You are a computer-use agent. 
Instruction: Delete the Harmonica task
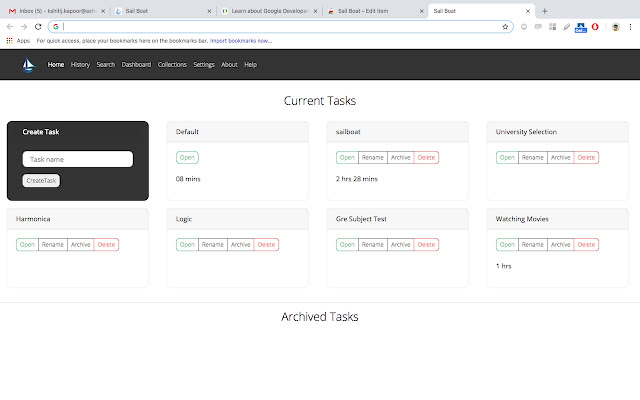(106, 244)
